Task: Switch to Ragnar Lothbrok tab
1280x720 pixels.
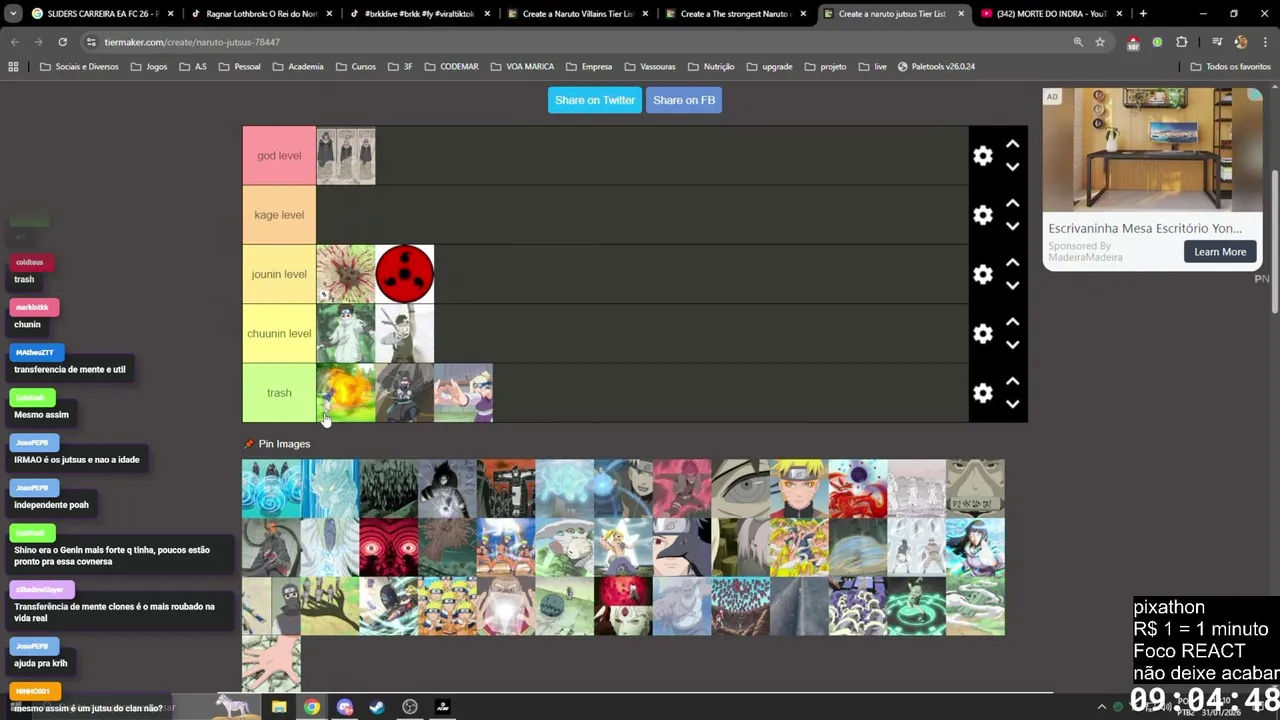Action: pos(260,14)
